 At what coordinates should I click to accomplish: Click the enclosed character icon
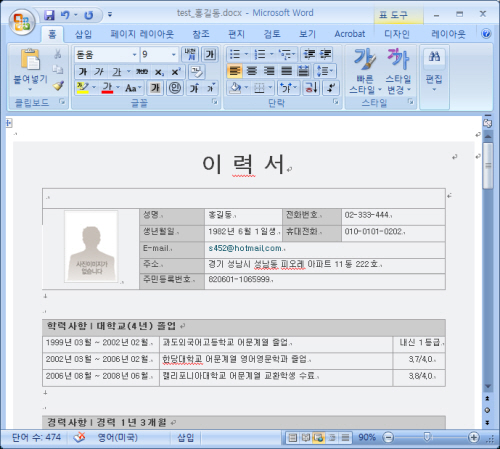pyautogui.click(x=175, y=88)
